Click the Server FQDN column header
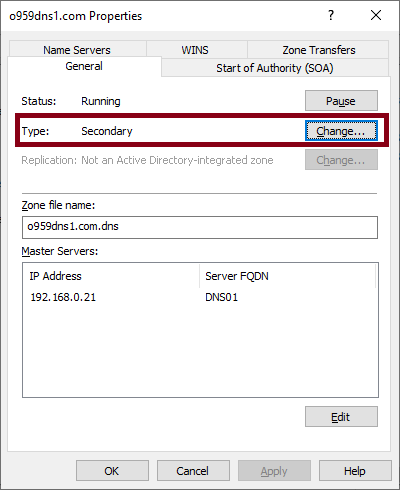The height and width of the screenshot is (490, 400). [x=288, y=276]
